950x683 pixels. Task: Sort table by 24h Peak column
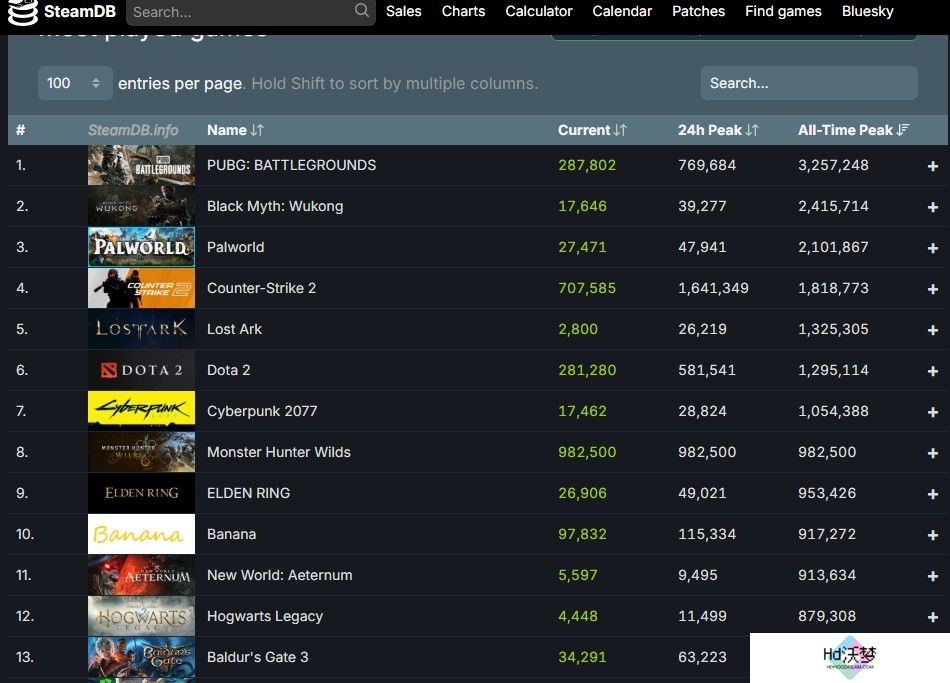(718, 130)
